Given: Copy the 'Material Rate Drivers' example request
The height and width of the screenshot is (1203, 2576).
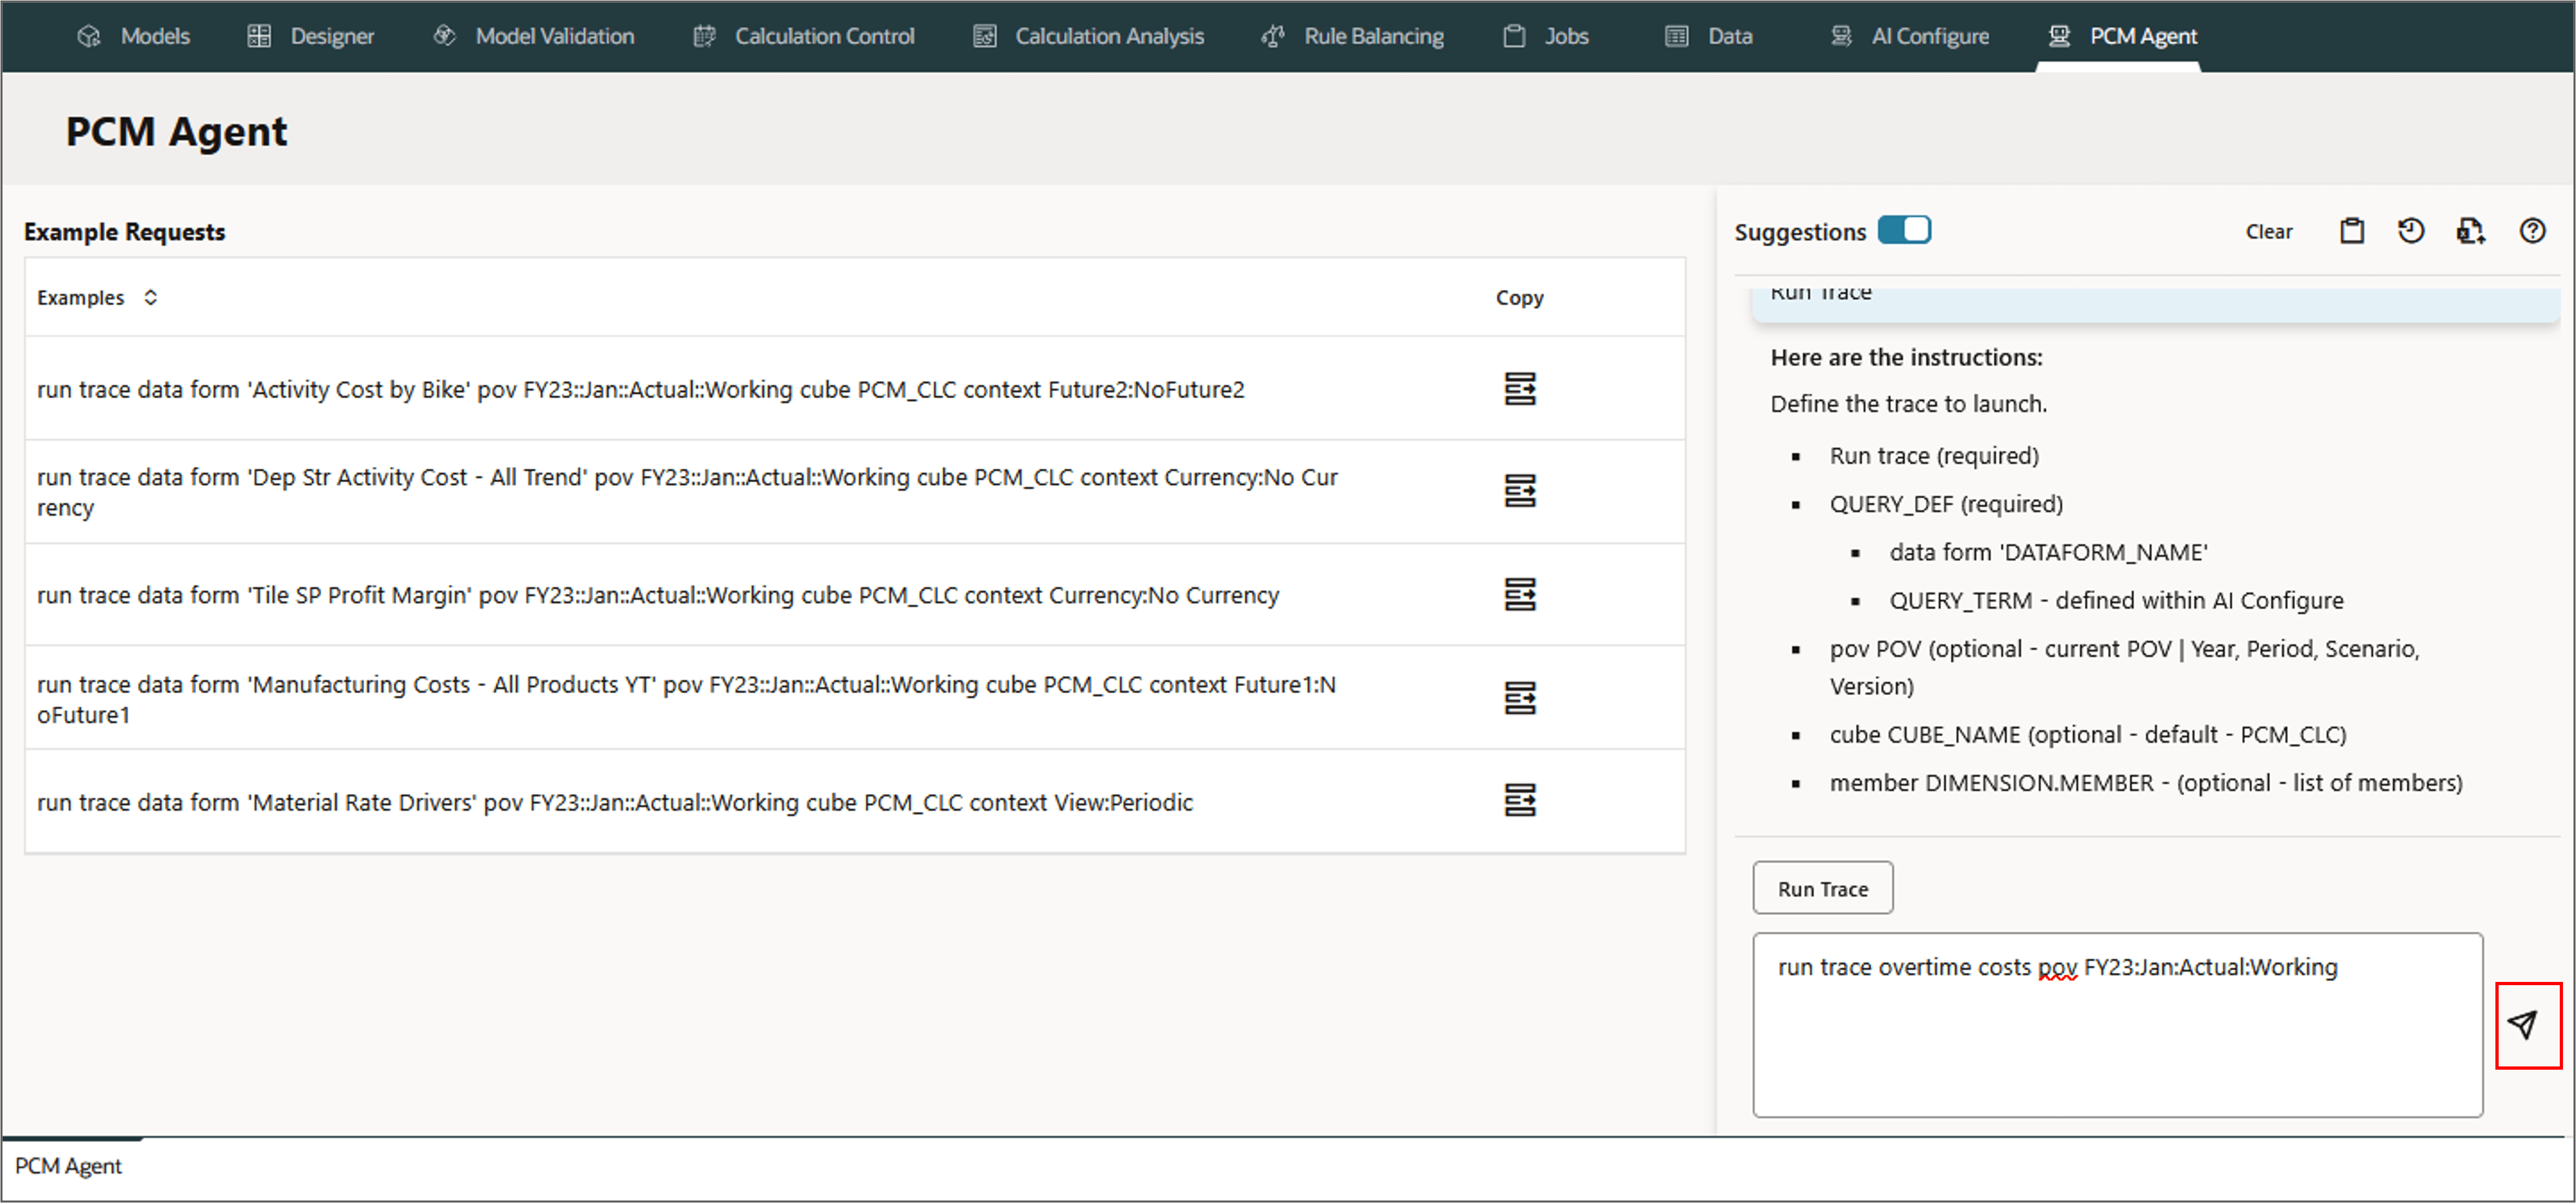Looking at the screenshot, I should pos(1519,800).
